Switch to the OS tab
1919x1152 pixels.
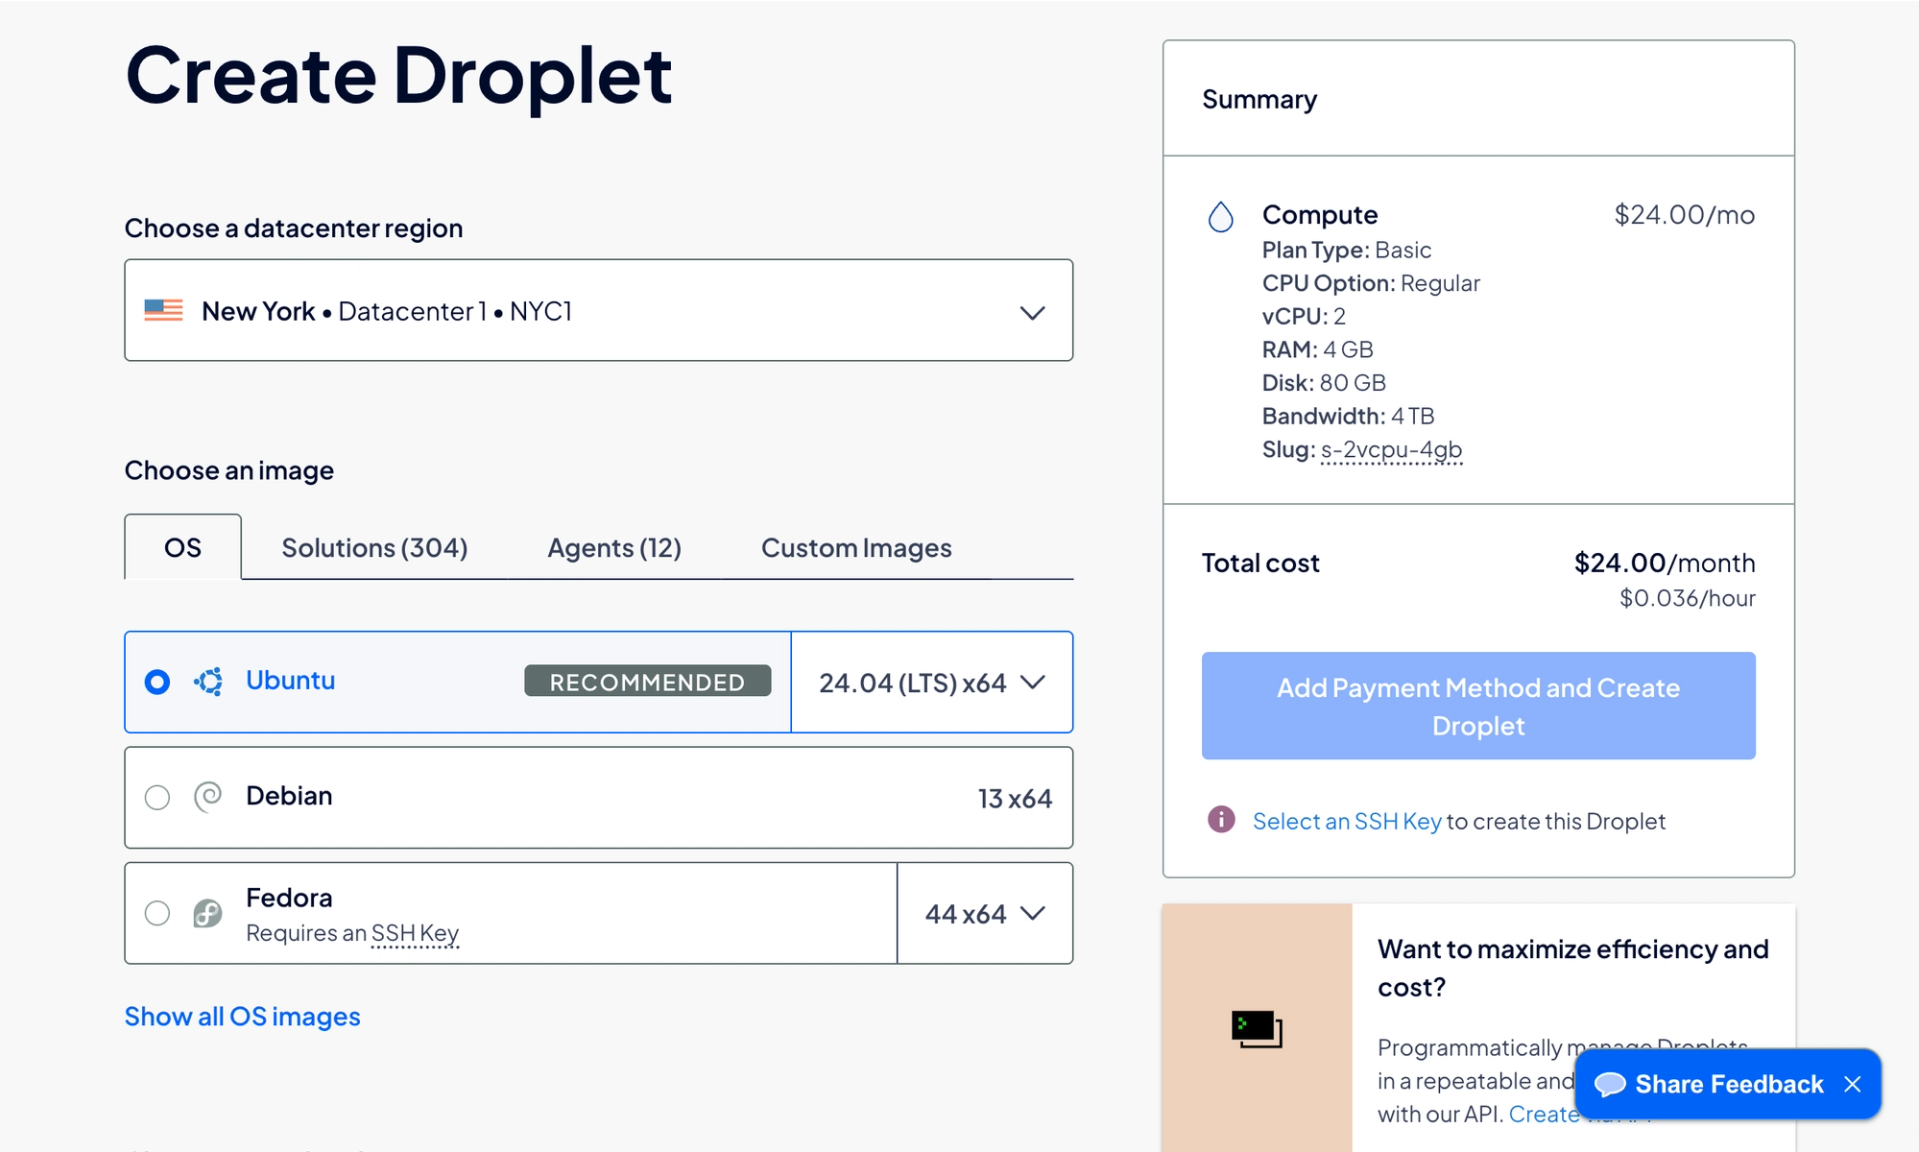(183, 547)
